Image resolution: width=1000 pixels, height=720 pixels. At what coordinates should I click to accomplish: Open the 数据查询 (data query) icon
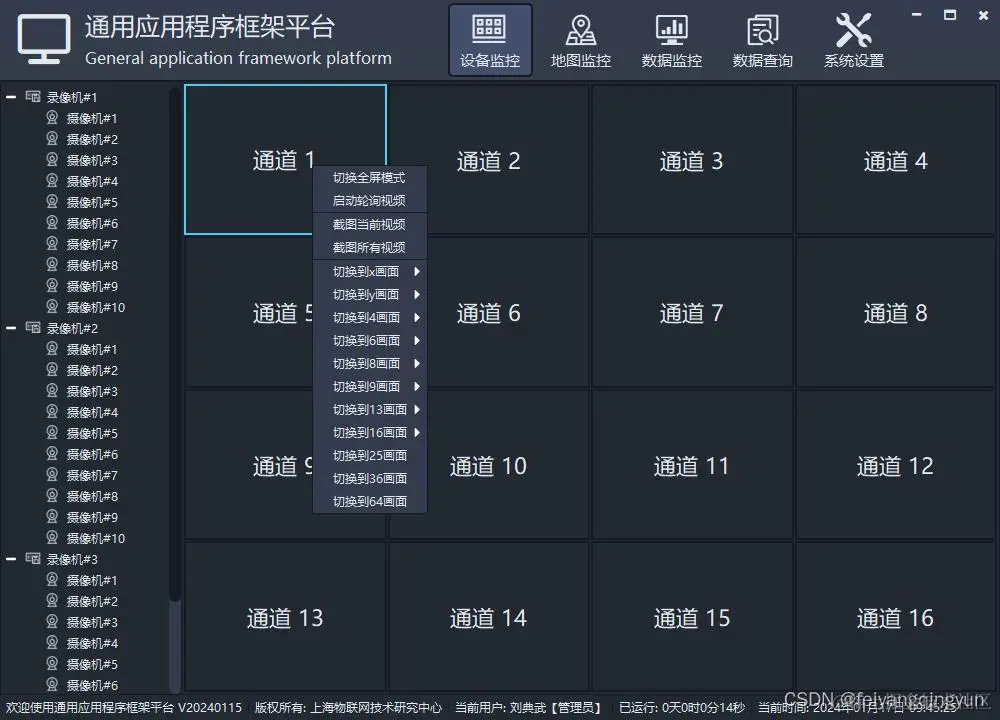(762, 38)
